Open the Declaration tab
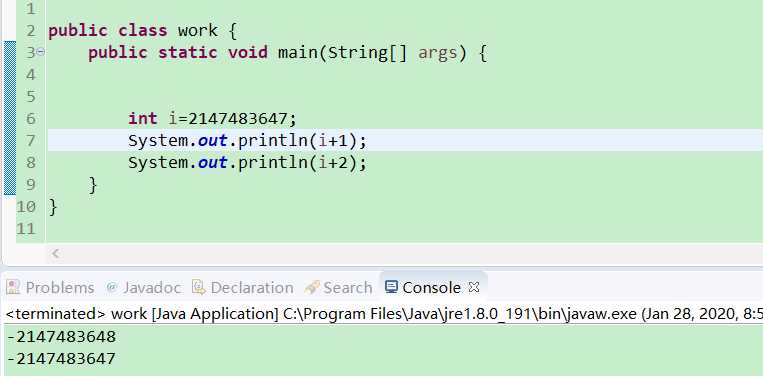This screenshot has height=376, width=763. click(x=243, y=287)
